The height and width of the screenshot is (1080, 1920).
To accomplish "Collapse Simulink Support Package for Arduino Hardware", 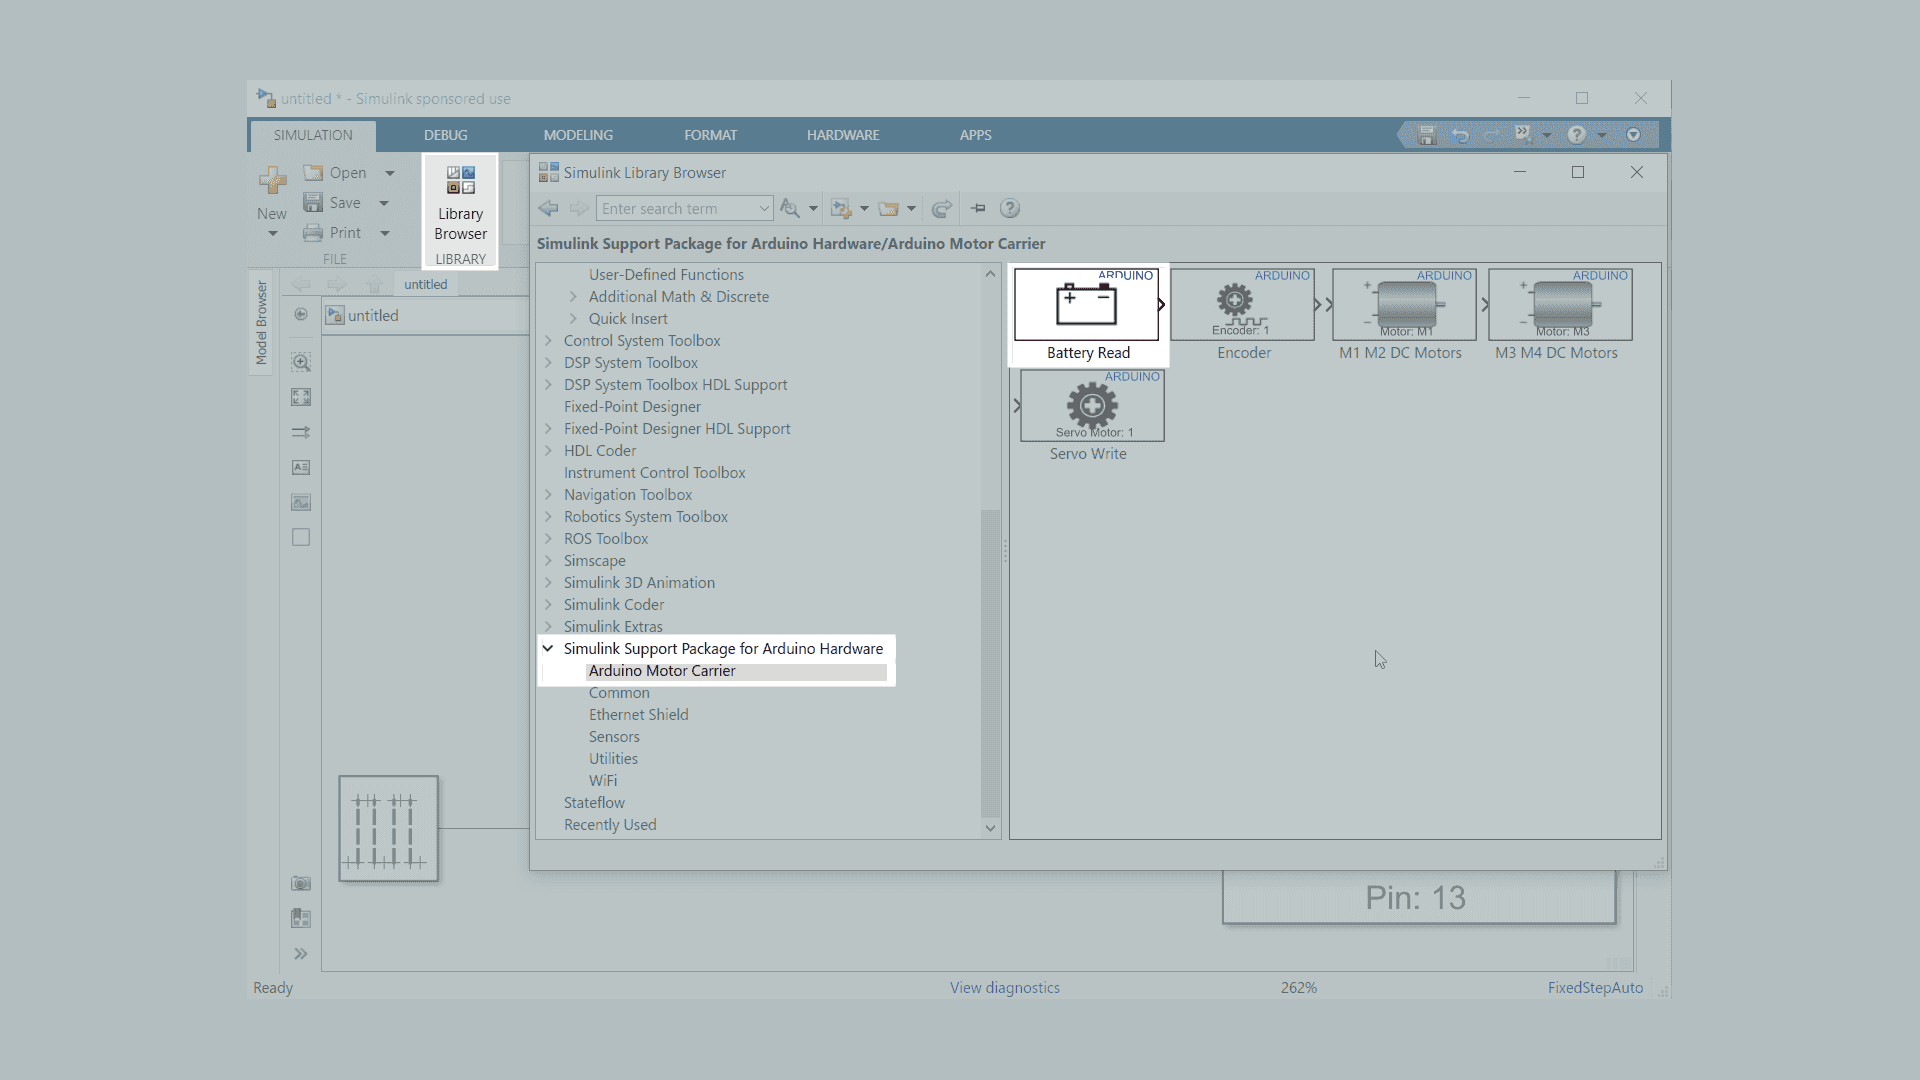I will tap(548, 649).
